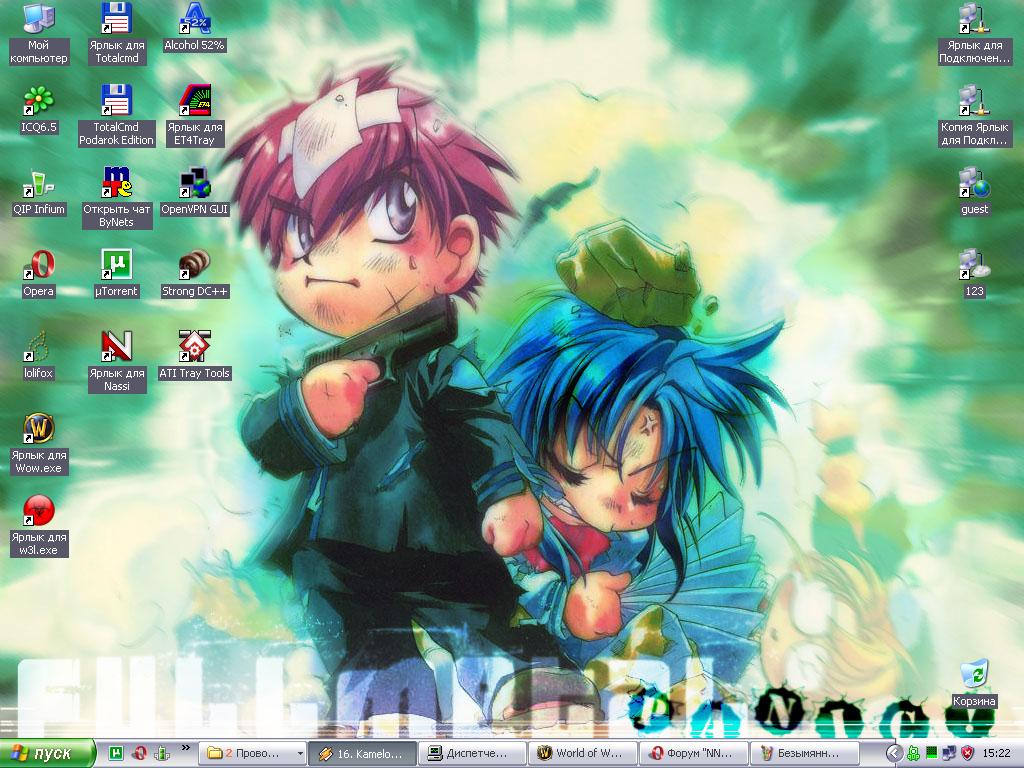
Task: Open the Мой компьютер desktop icon
Action: [39, 34]
